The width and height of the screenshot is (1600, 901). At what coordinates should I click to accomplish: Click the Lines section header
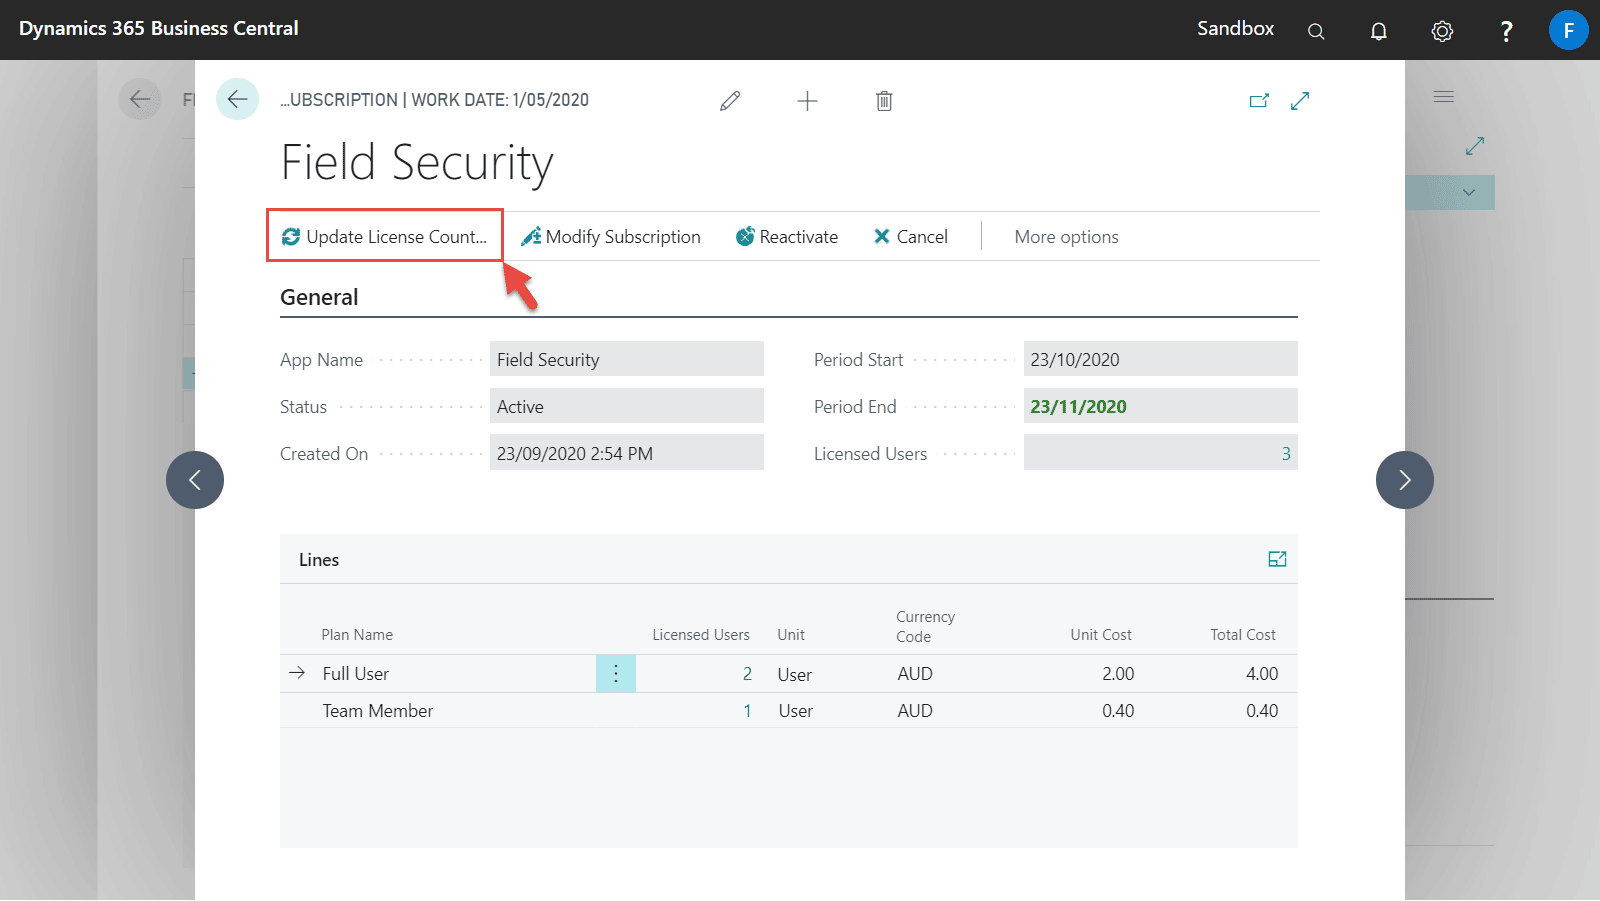click(x=319, y=560)
